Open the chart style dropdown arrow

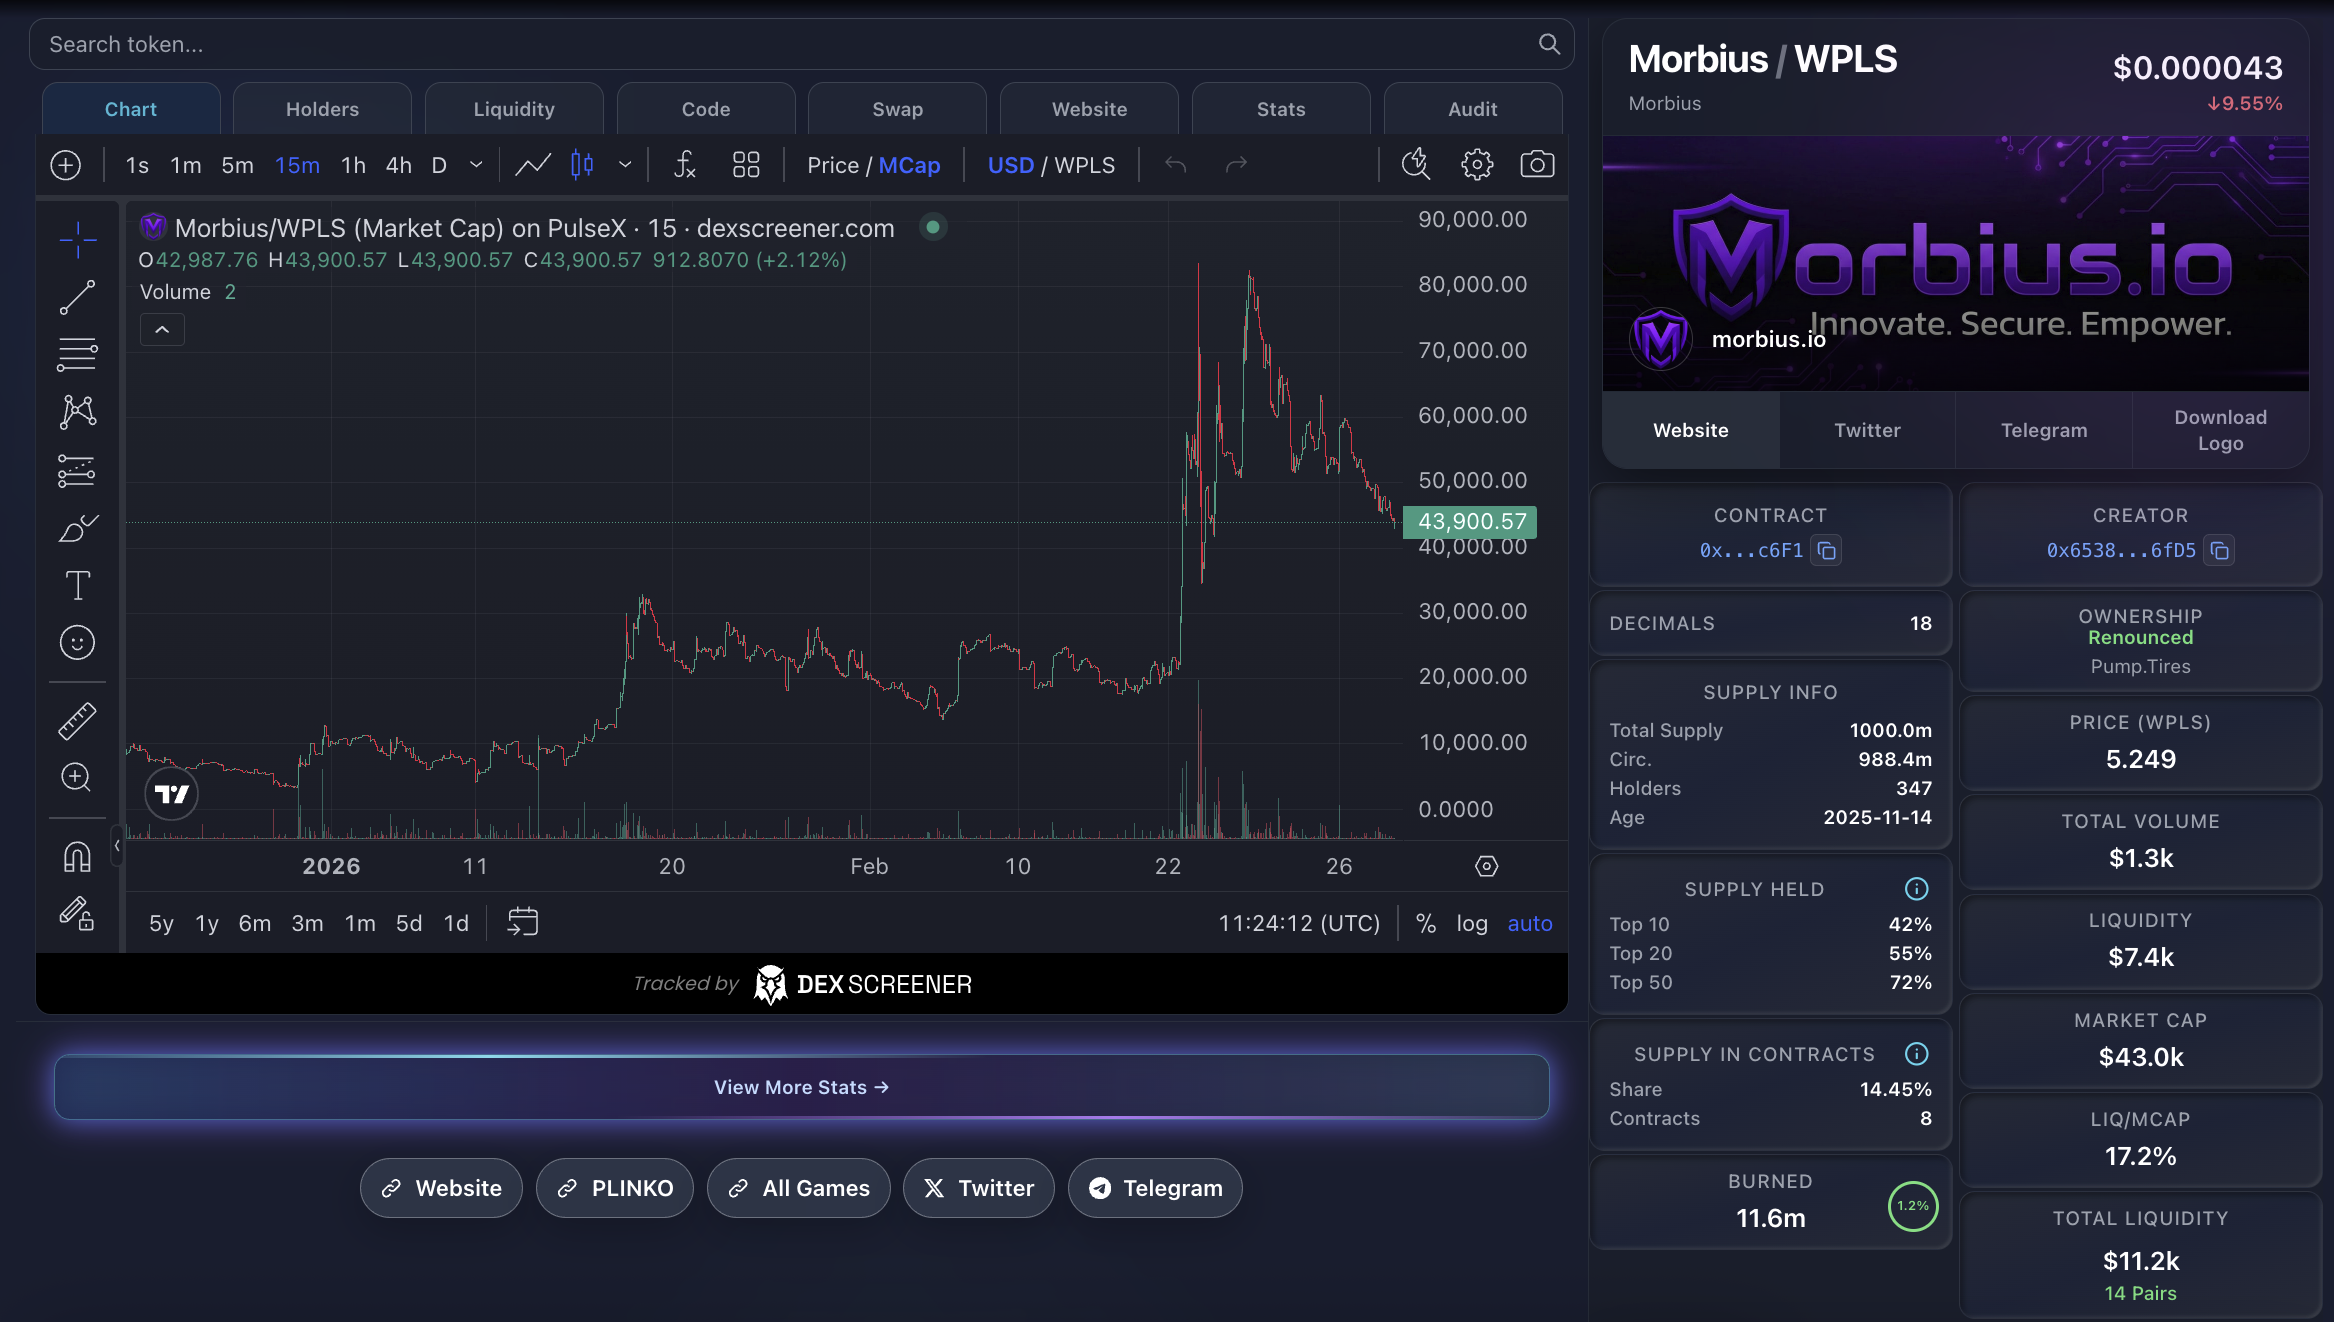click(x=625, y=165)
